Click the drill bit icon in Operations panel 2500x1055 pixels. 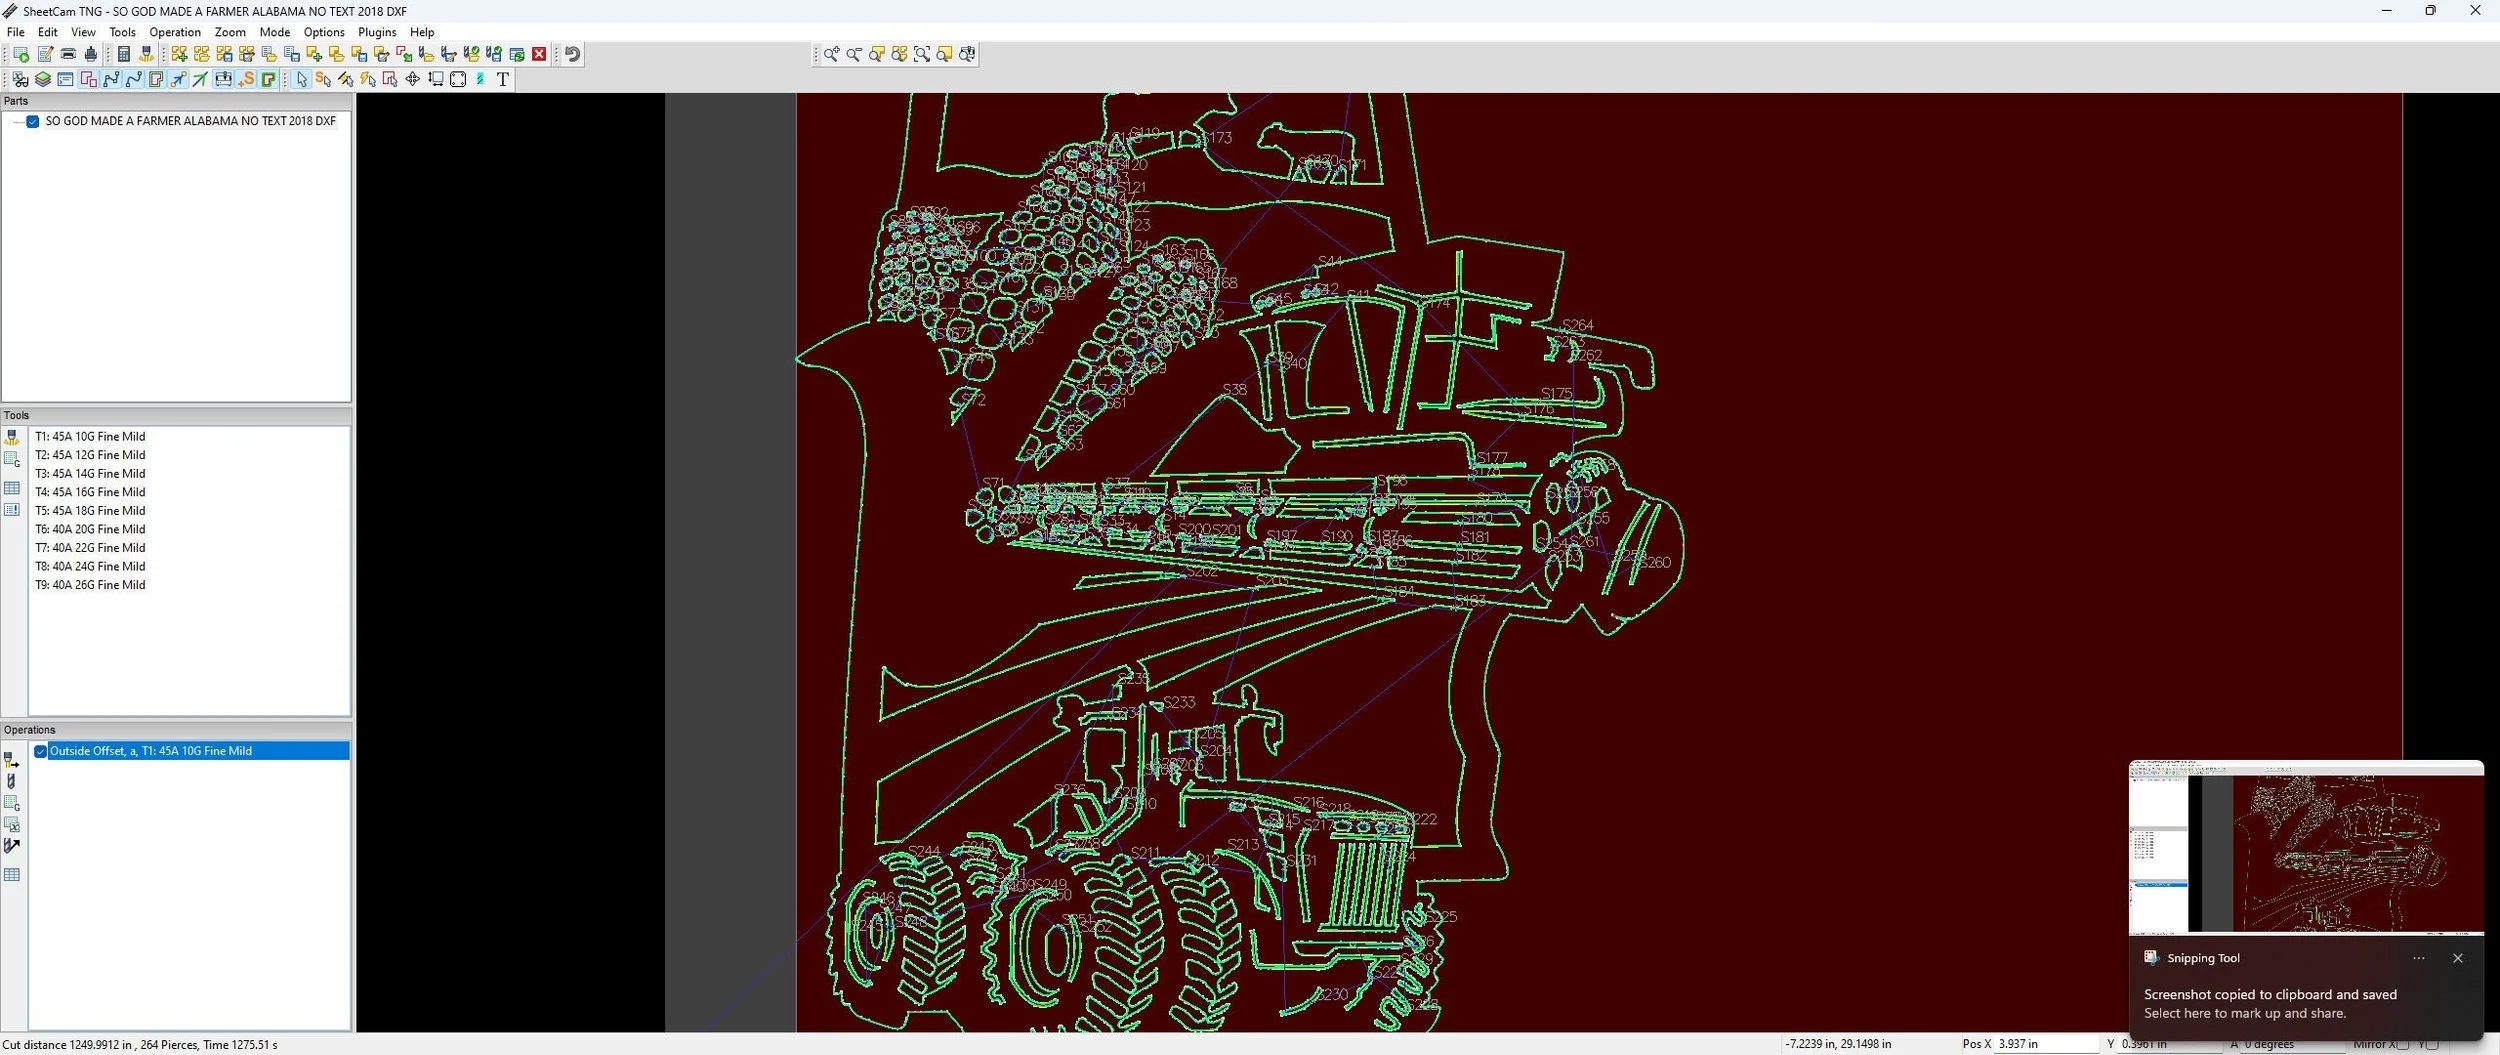point(12,782)
